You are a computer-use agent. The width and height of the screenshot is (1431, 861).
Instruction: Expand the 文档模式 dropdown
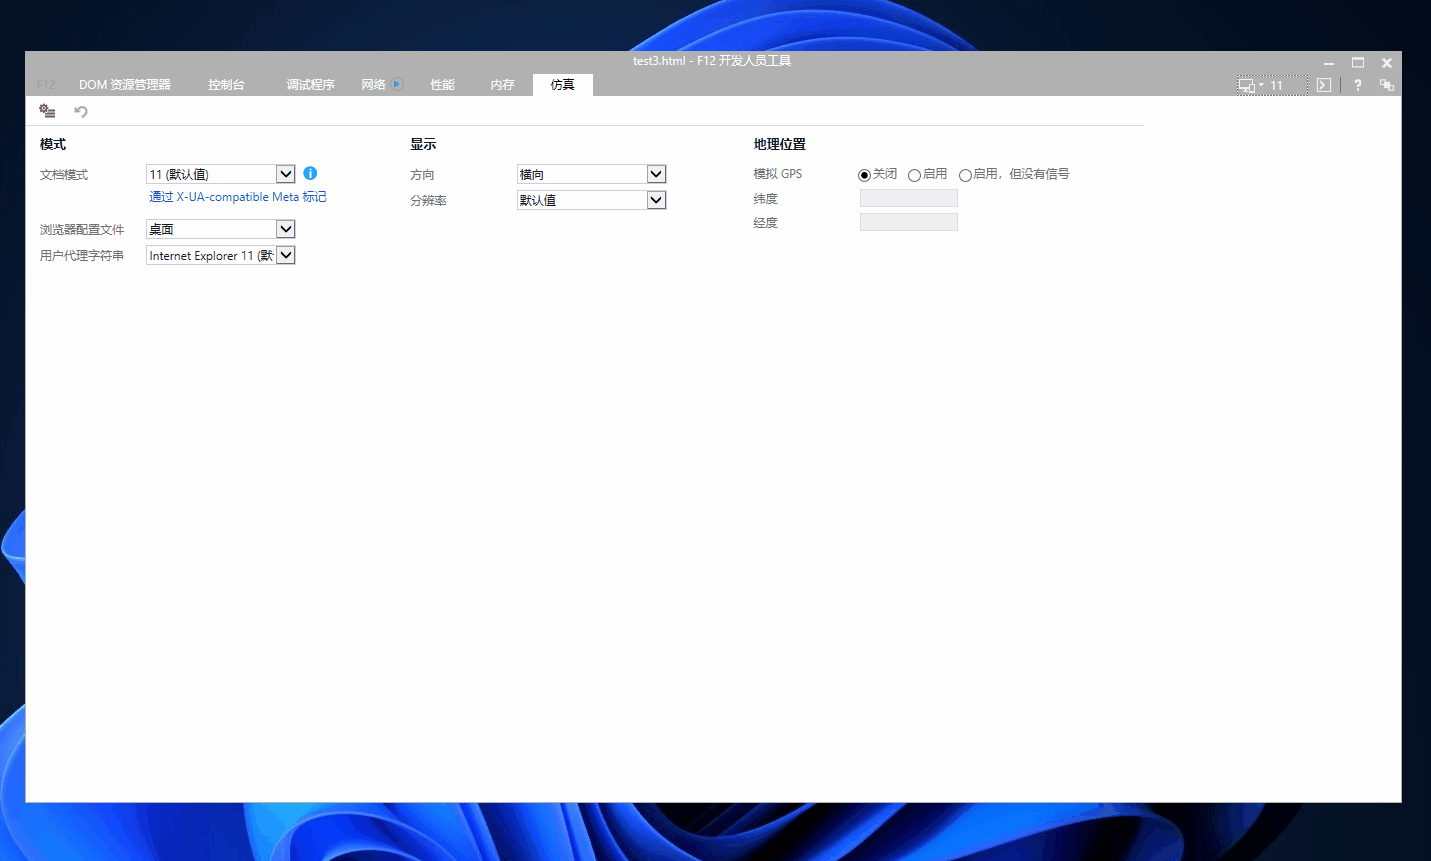pos(285,174)
